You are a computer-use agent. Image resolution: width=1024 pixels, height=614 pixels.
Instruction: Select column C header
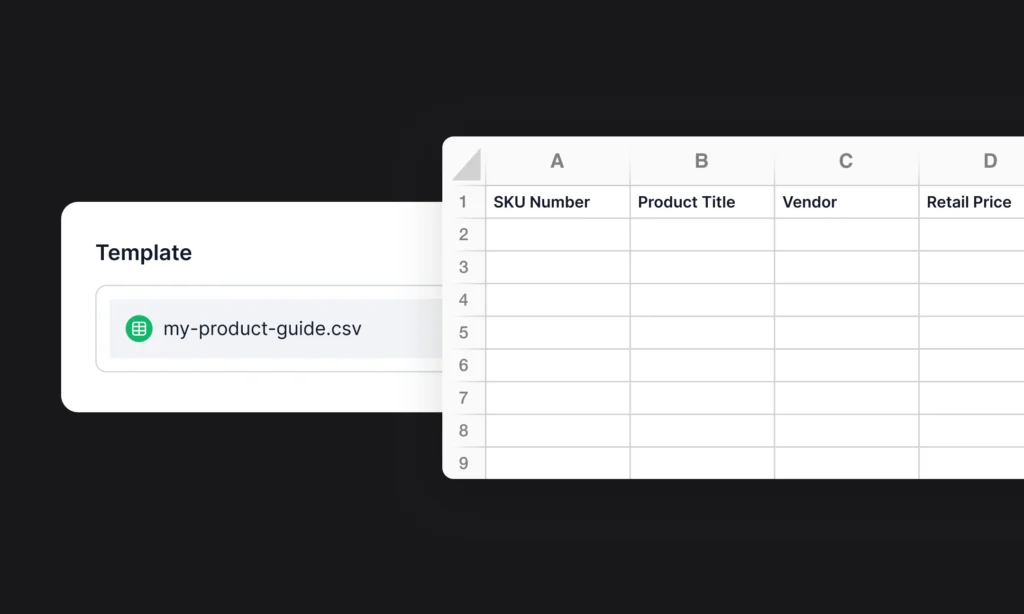click(x=845, y=161)
